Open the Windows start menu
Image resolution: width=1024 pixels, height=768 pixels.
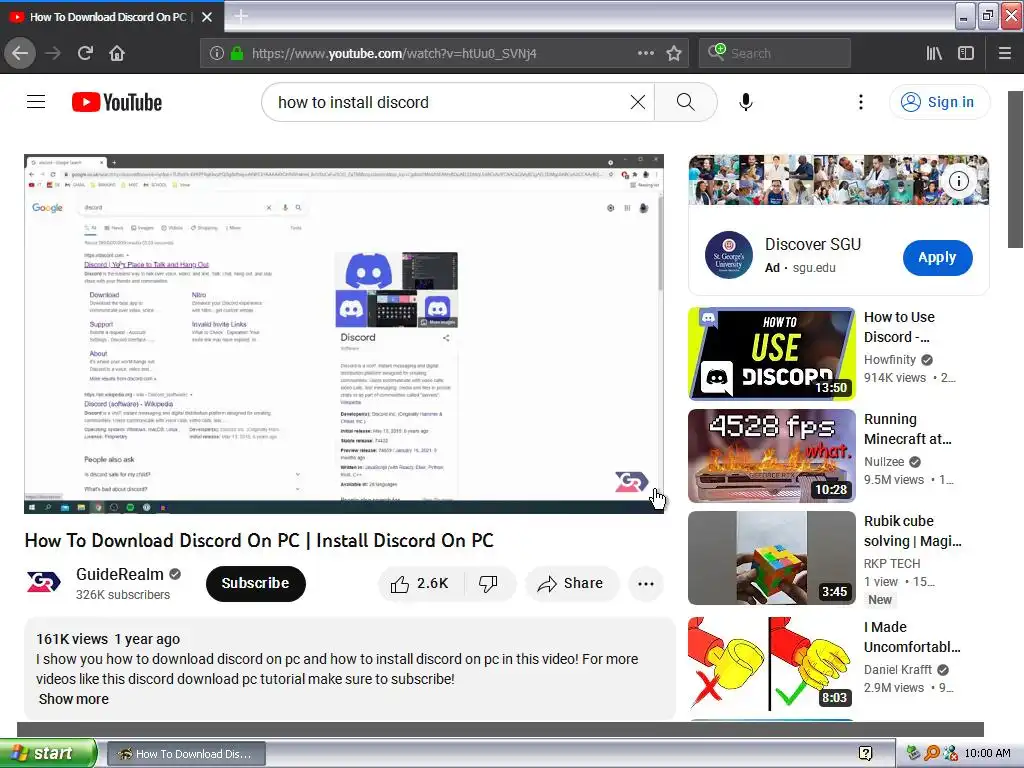pyautogui.click(x=48, y=753)
